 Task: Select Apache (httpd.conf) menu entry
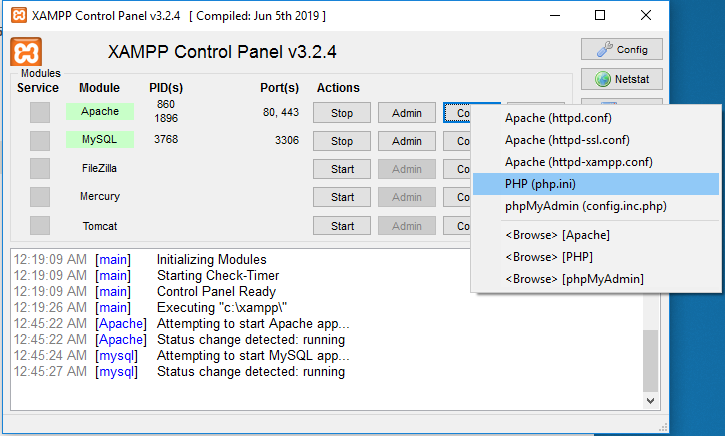click(596, 118)
